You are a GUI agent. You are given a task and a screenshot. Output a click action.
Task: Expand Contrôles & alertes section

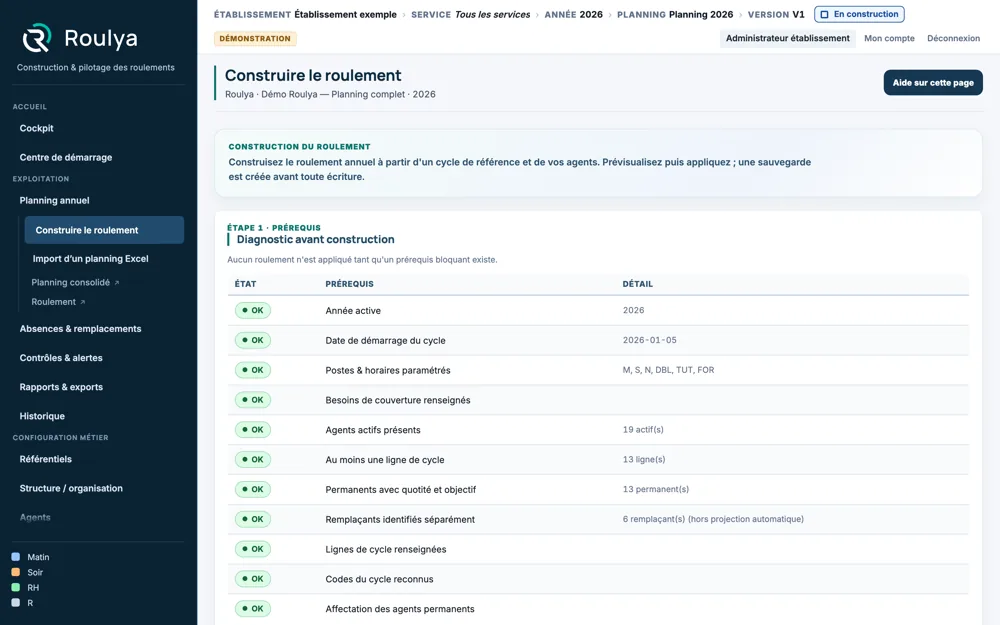pyautogui.click(x=61, y=358)
